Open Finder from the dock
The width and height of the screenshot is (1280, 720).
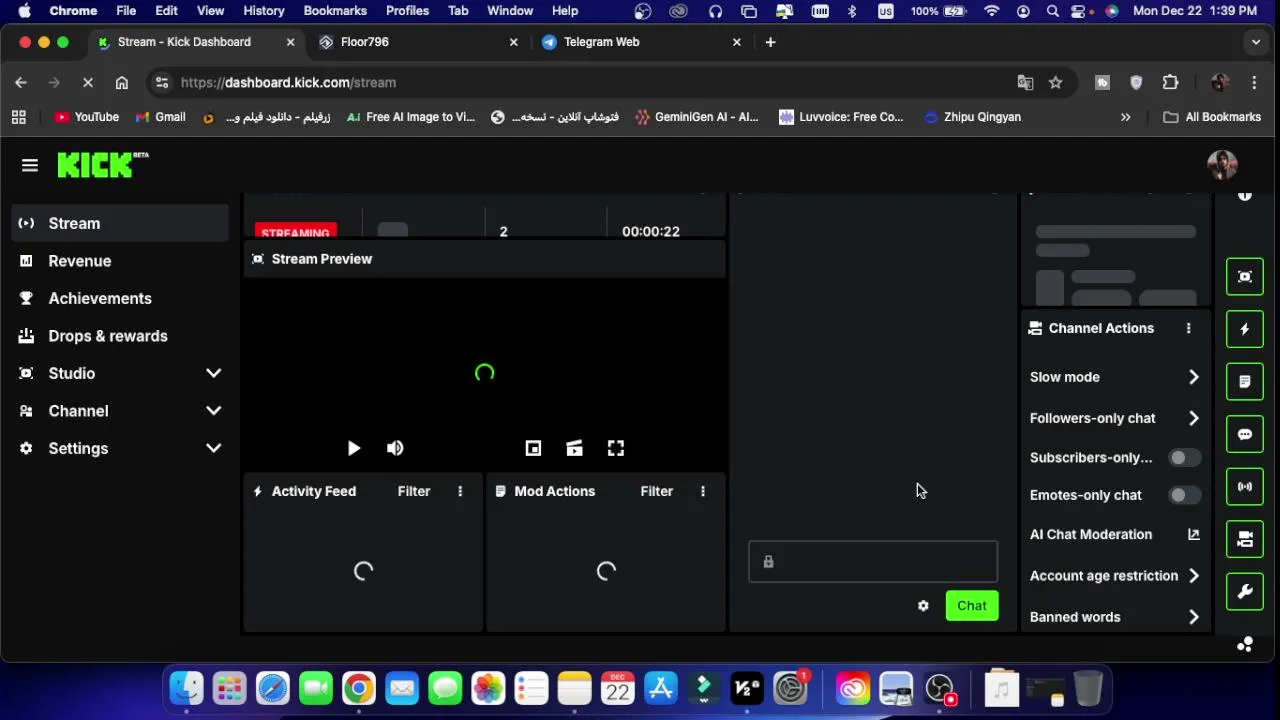pos(187,689)
